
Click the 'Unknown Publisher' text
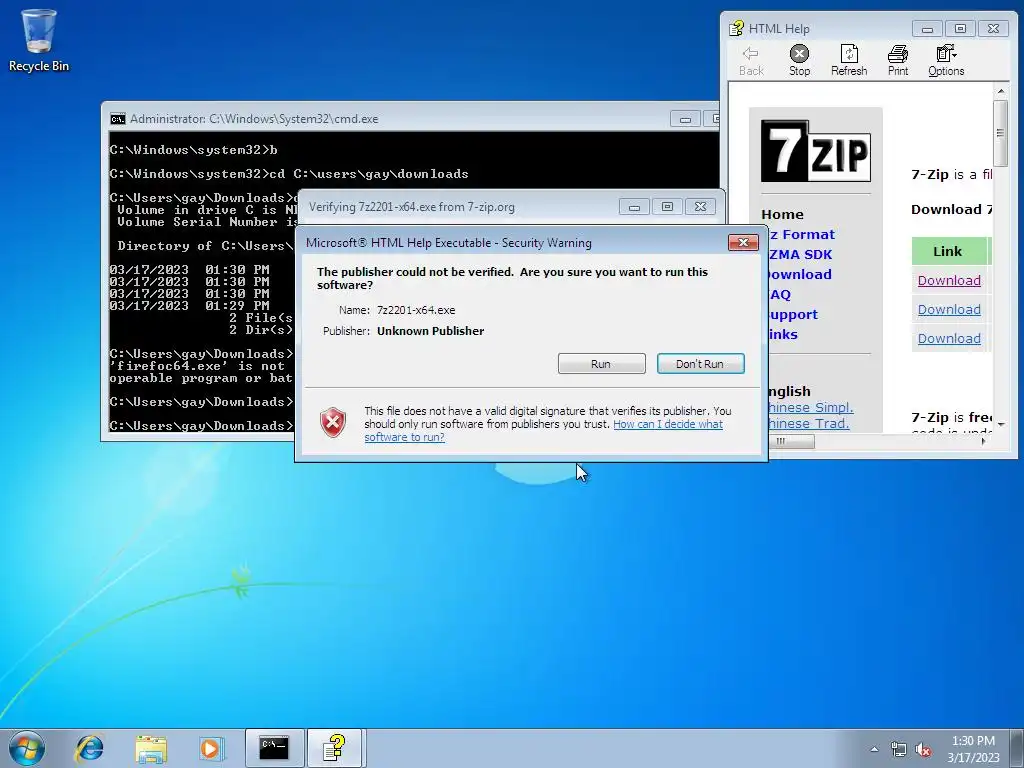[x=430, y=331]
